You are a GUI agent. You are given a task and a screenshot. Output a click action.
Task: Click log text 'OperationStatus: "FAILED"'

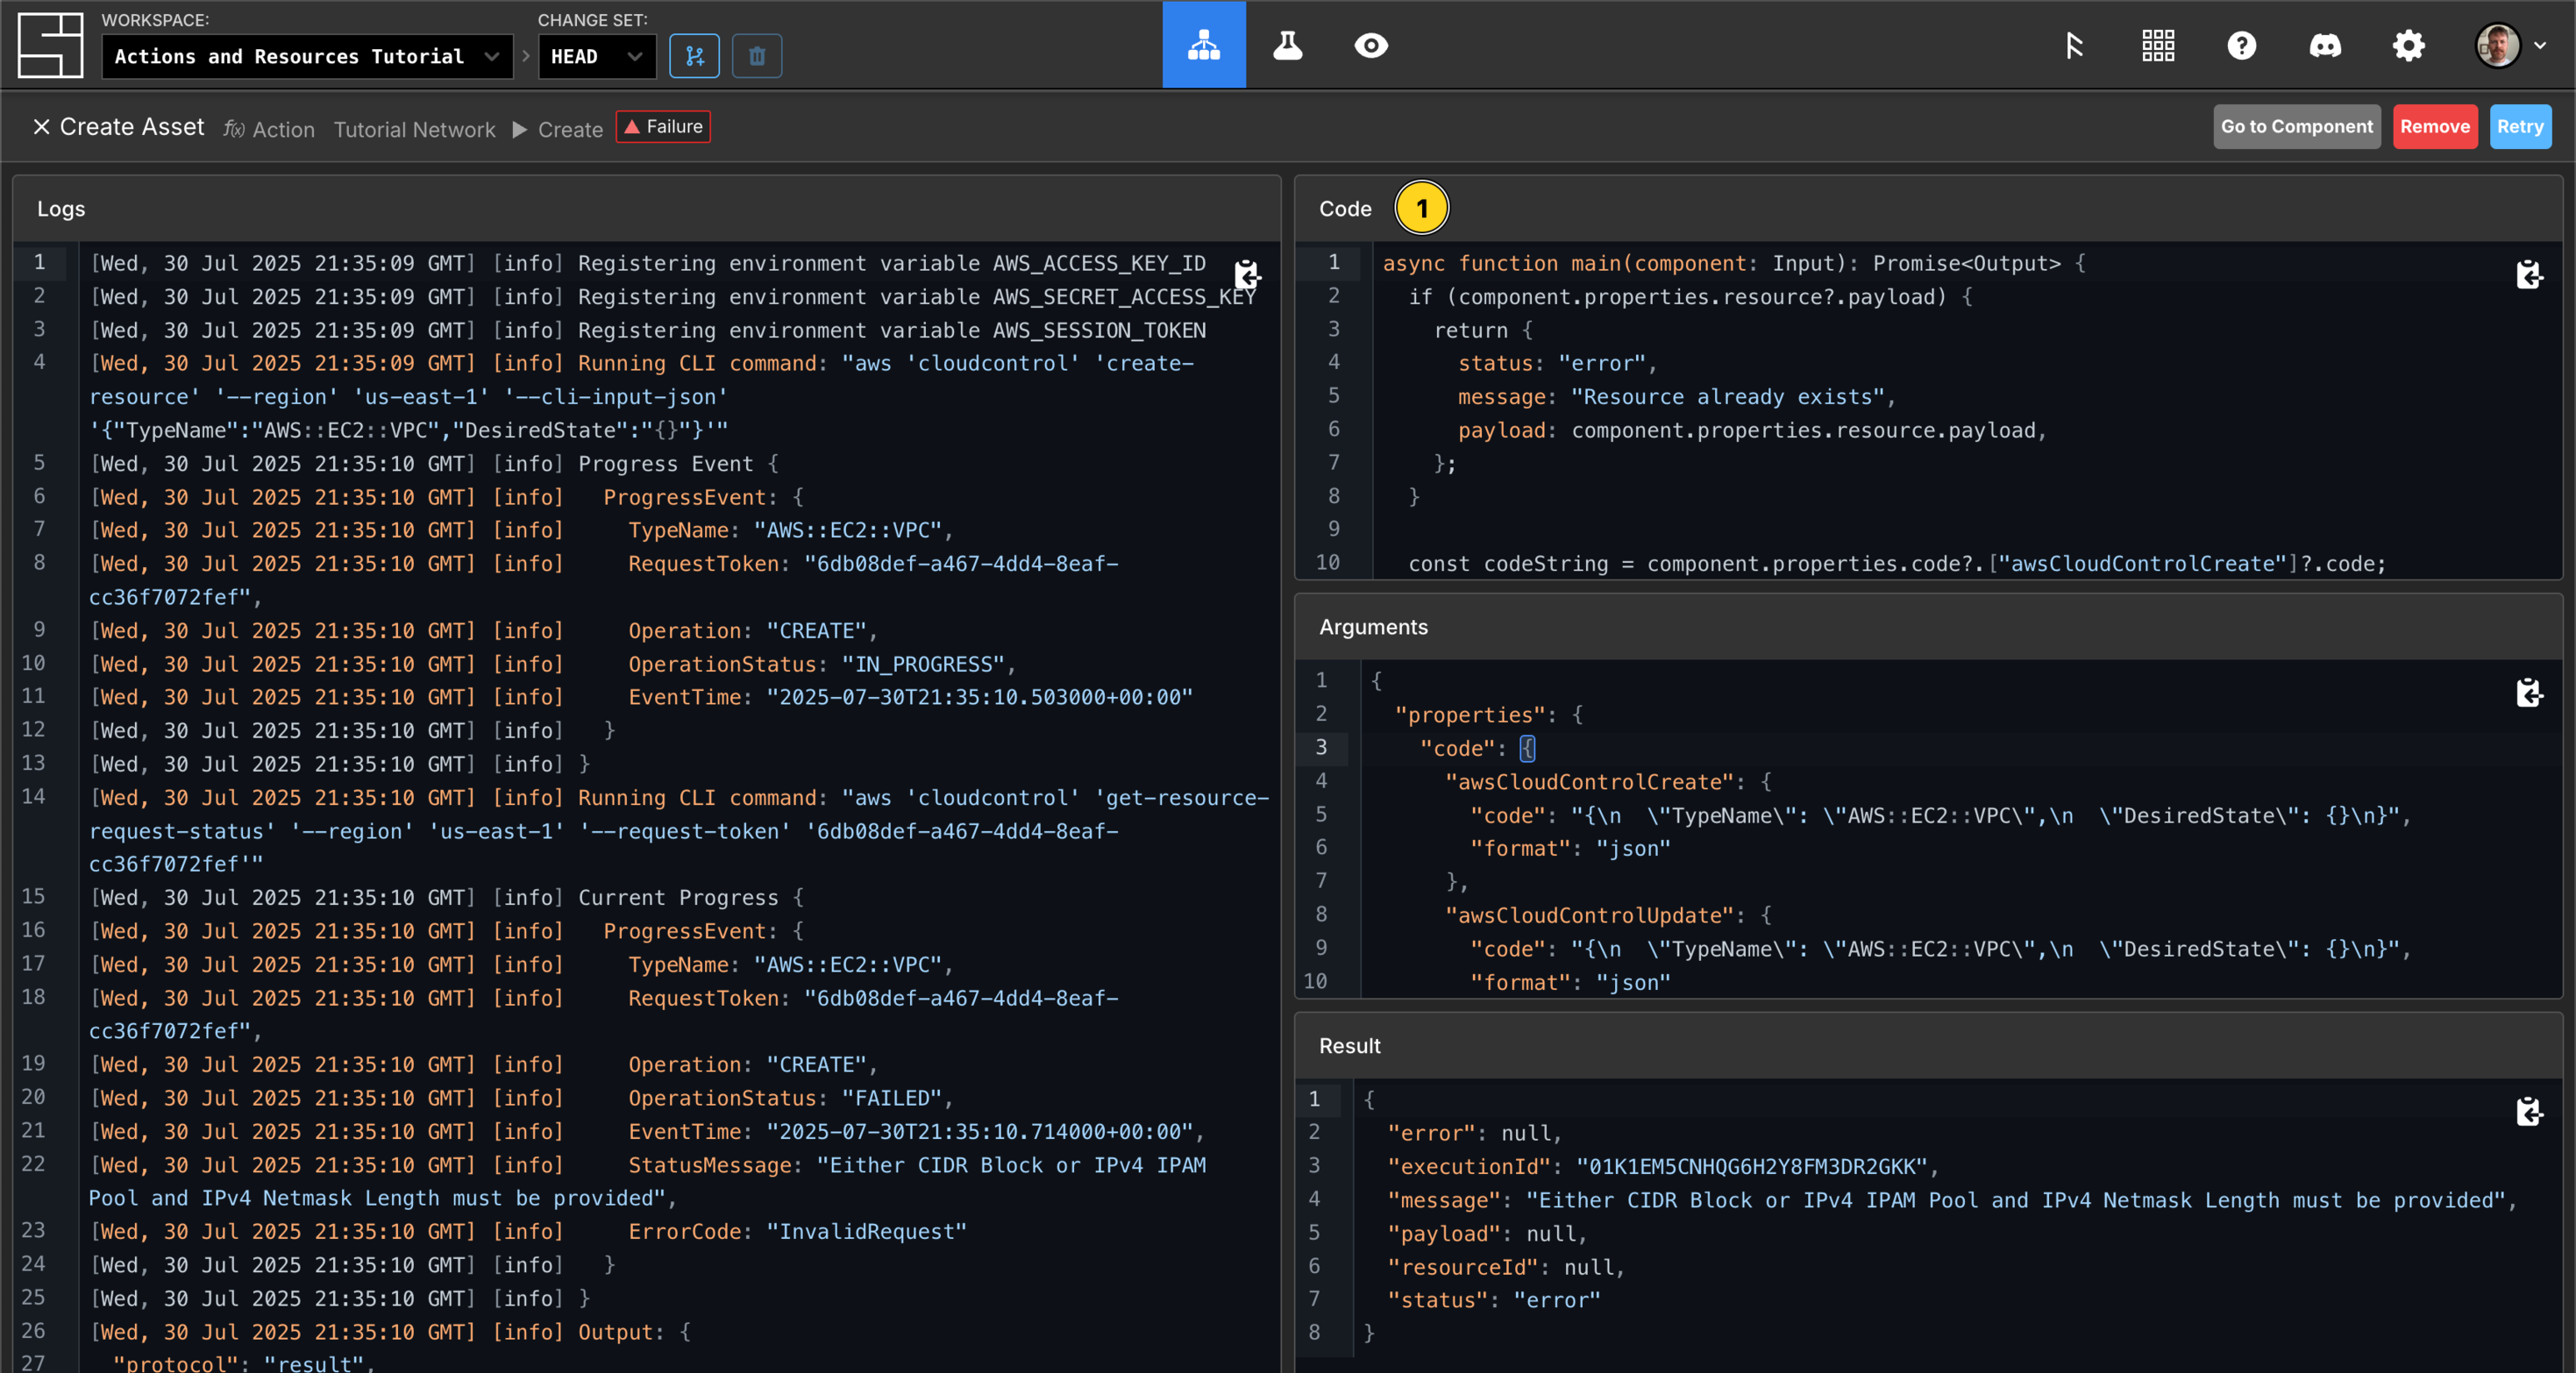[x=785, y=1098]
